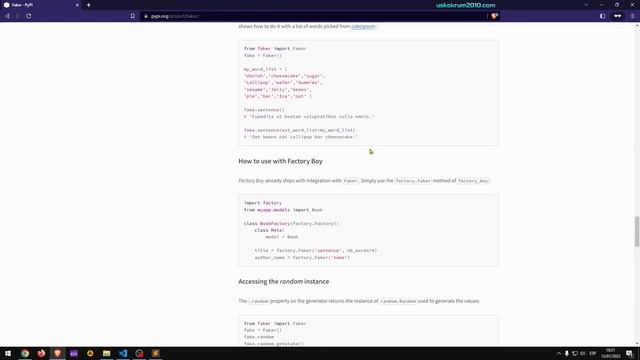Click the inline factory_boy code text
This screenshot has height=360, width=640.
click(473, 181)
